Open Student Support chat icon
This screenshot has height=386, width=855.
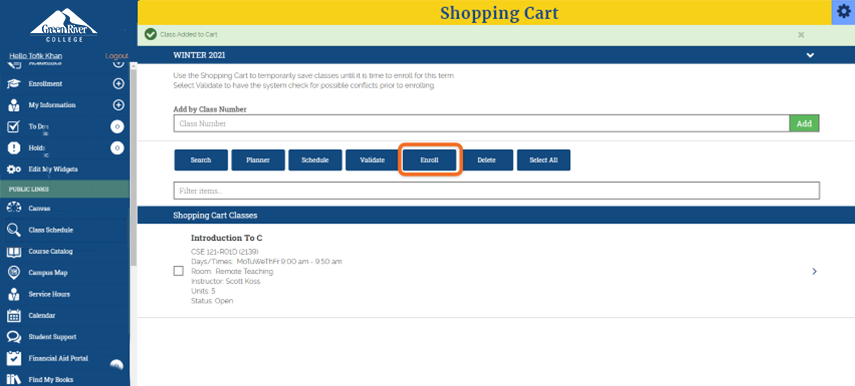click(14, 337)
